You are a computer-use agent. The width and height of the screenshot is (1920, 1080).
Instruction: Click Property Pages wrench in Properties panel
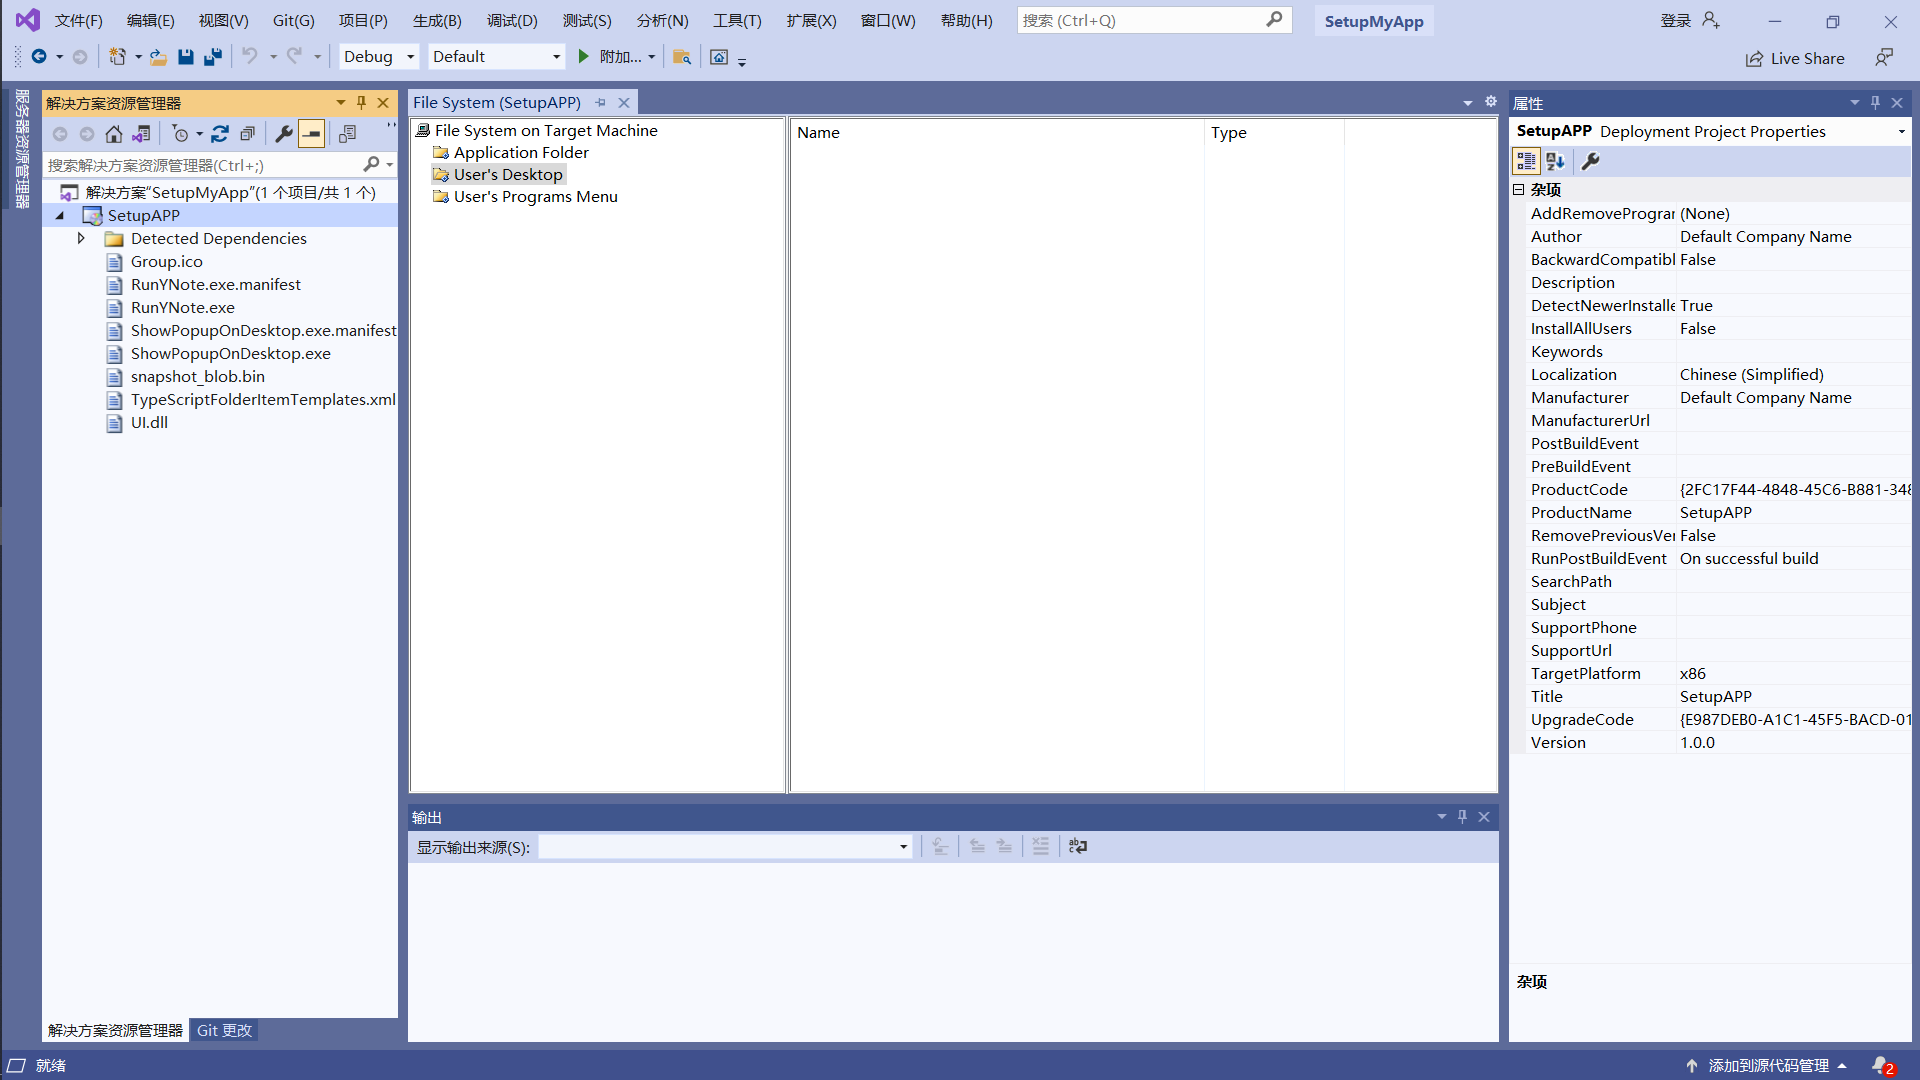coord(1590,161)
